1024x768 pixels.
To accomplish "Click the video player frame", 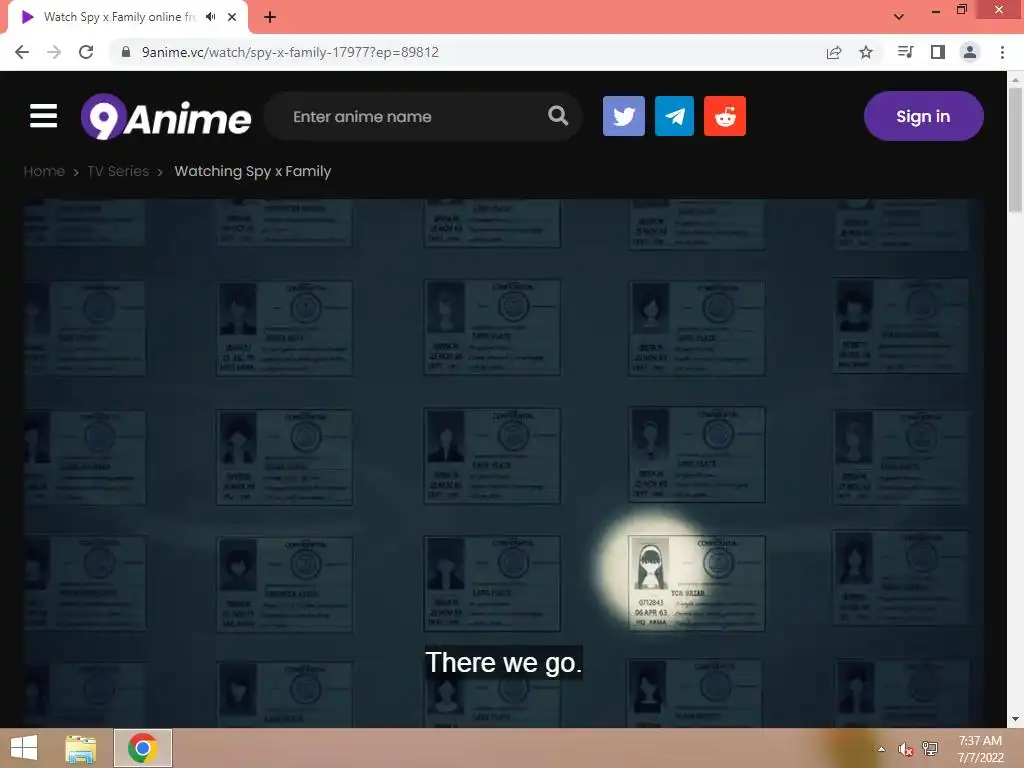I will point(503,462).
